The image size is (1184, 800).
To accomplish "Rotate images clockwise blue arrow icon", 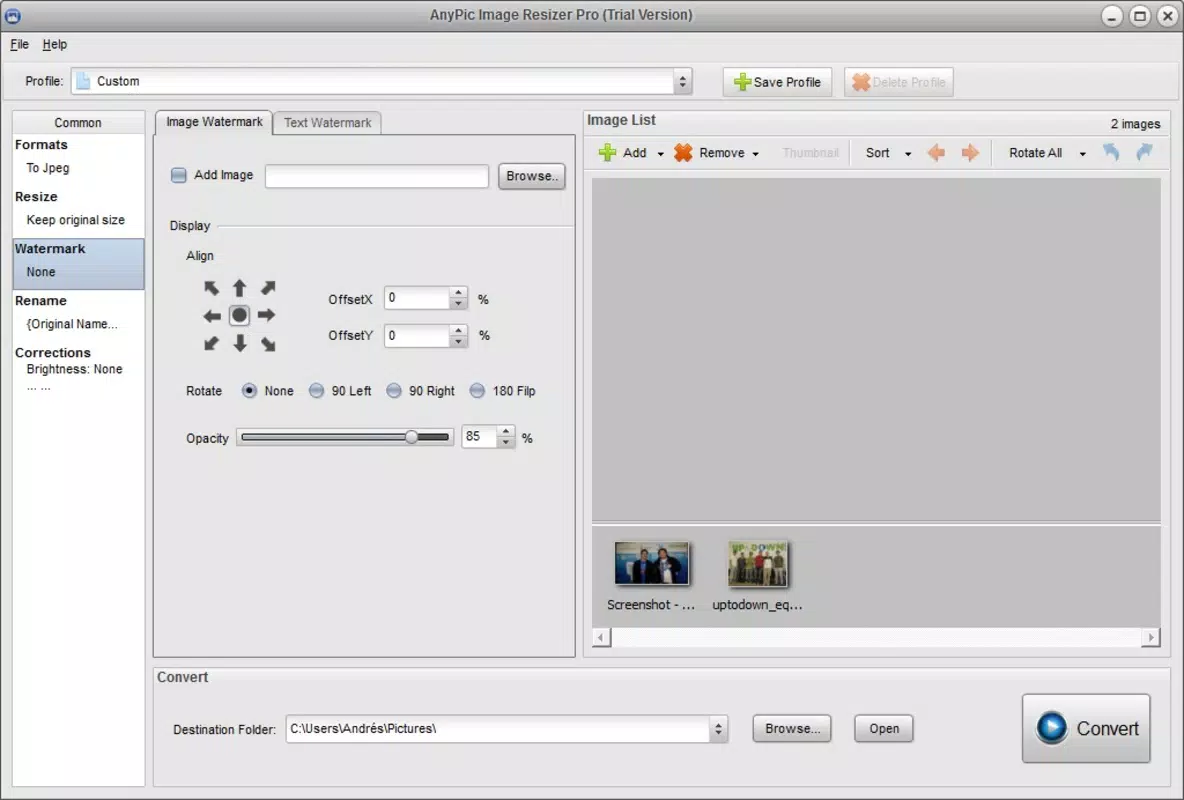I will point(1145,152).
